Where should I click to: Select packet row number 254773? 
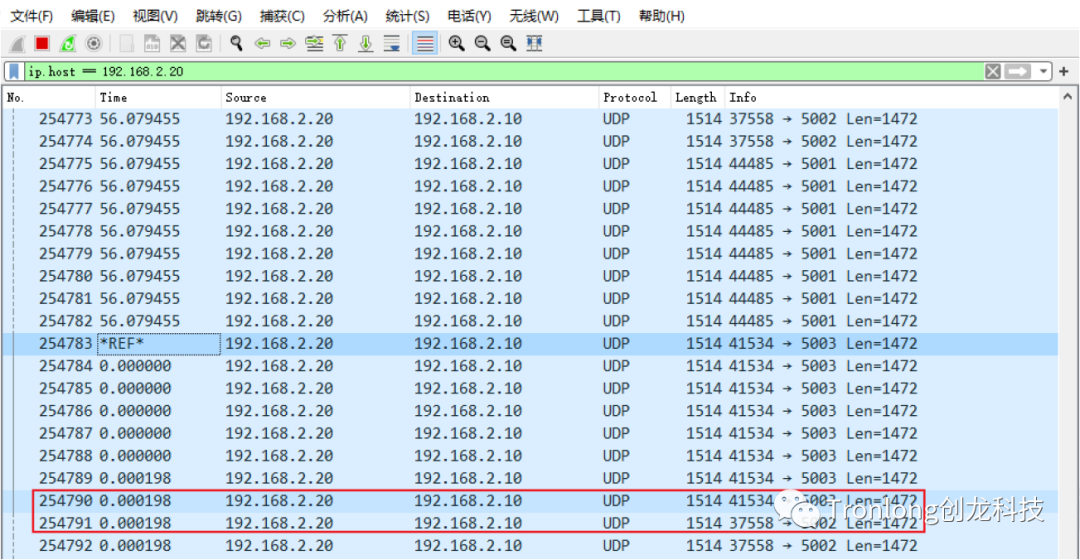[530, 119]
